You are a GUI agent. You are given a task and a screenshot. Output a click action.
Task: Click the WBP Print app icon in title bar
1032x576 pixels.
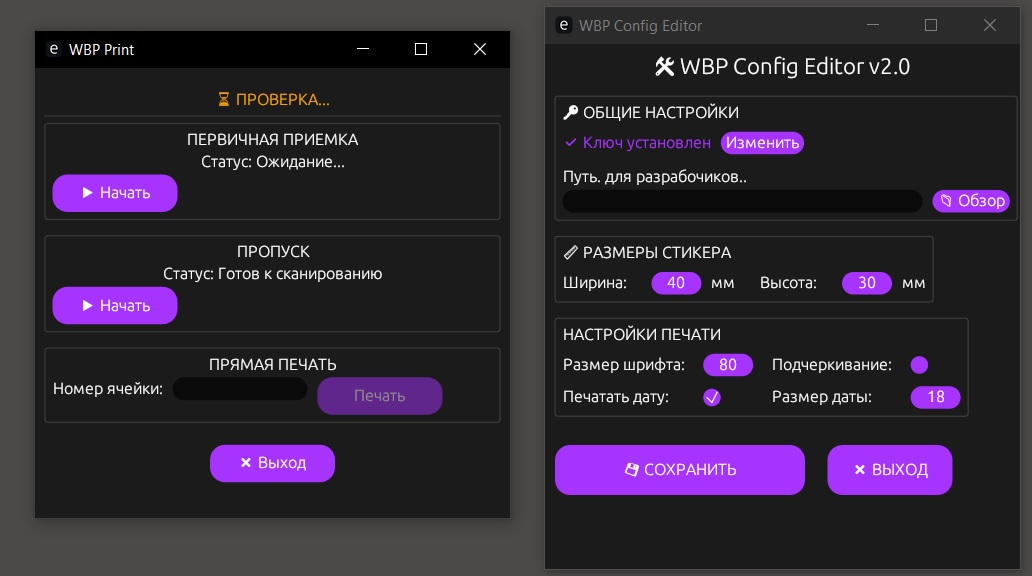click(x=54, y=49)
